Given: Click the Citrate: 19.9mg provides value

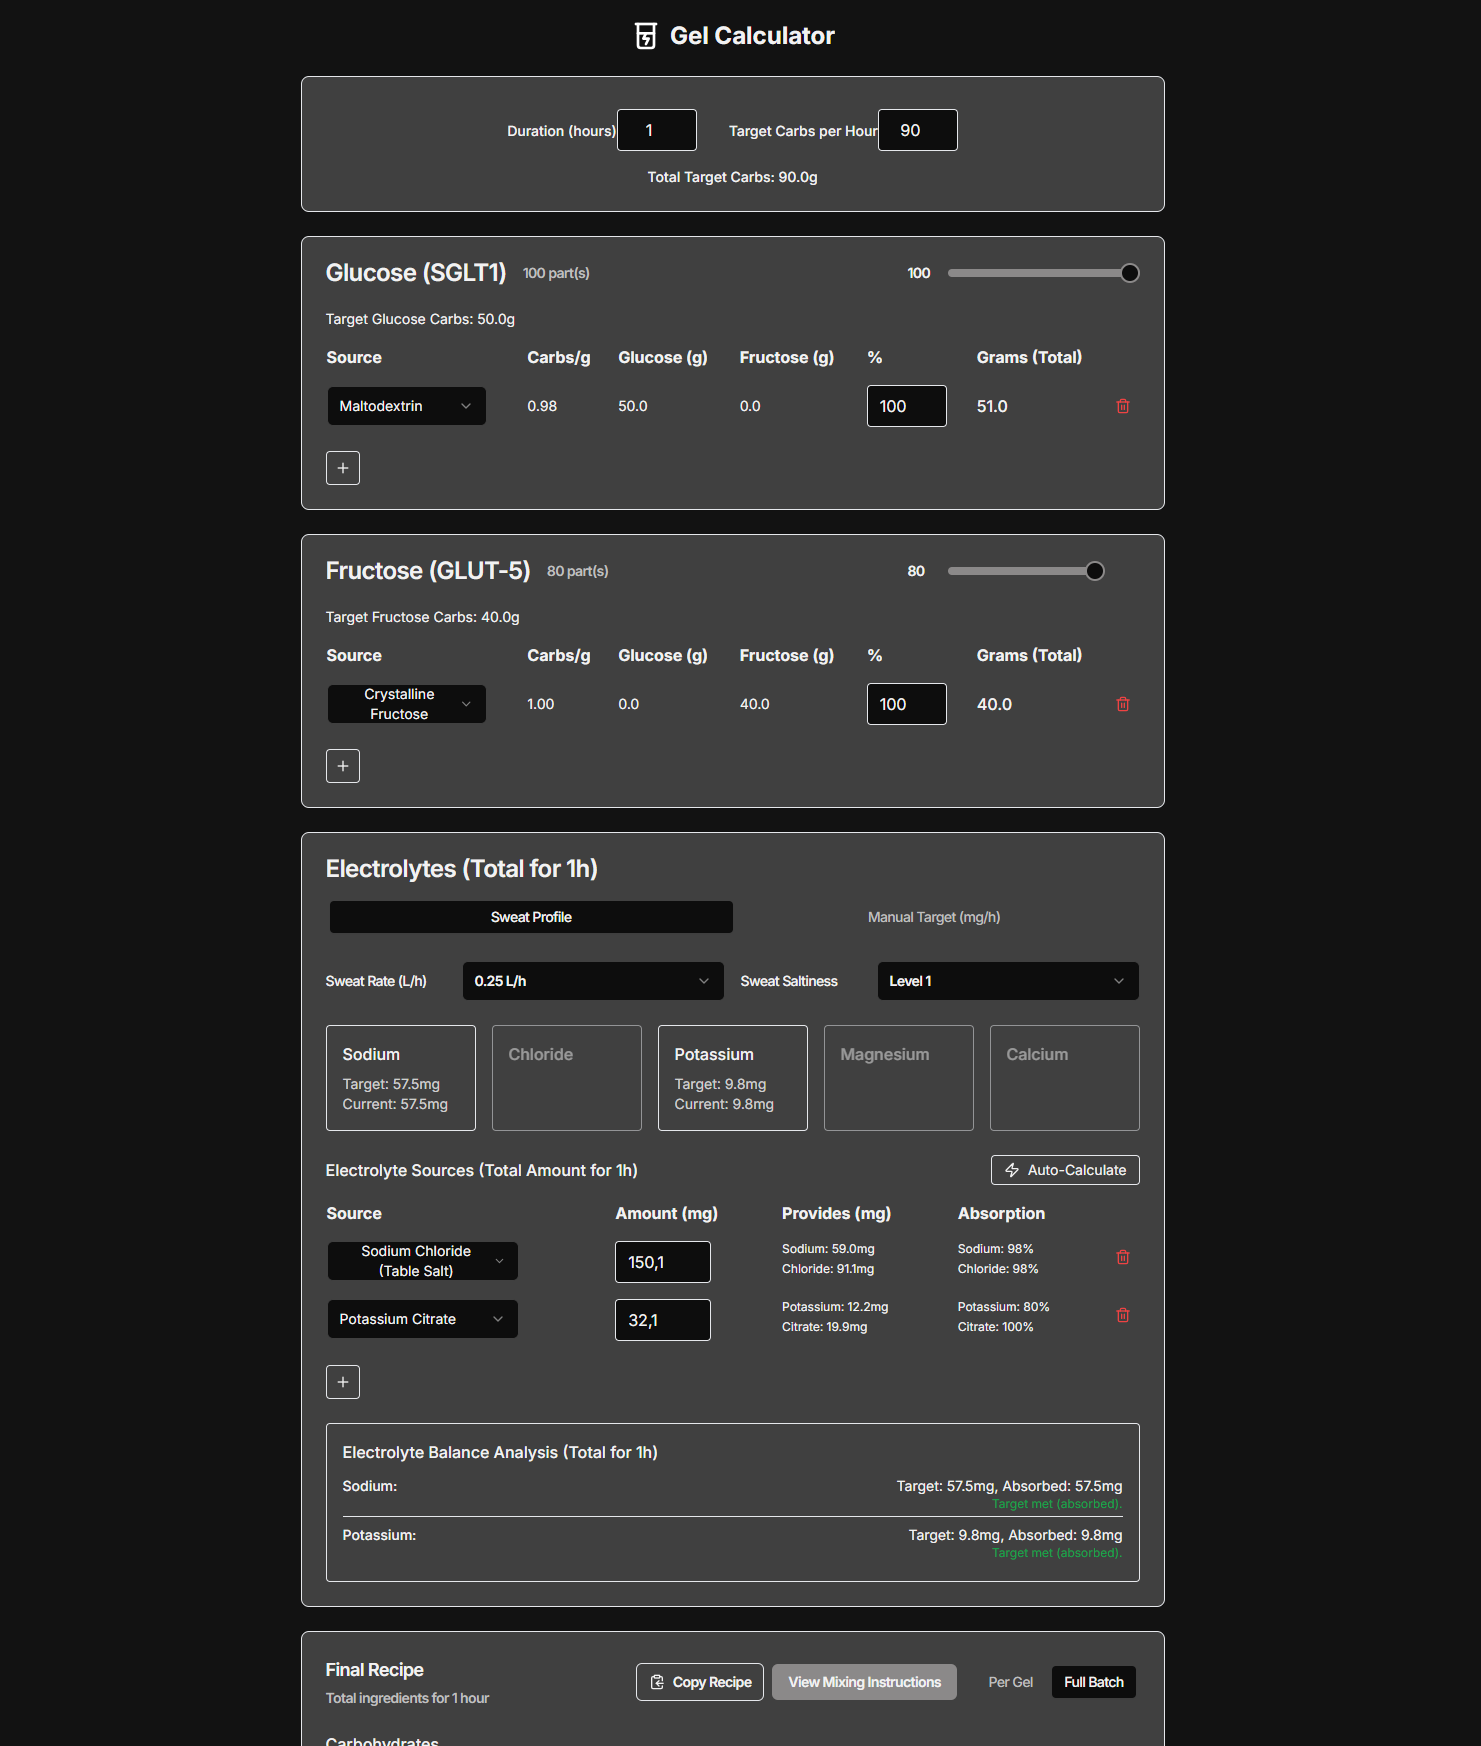Looking at the screenshot, I should 825,1327.
